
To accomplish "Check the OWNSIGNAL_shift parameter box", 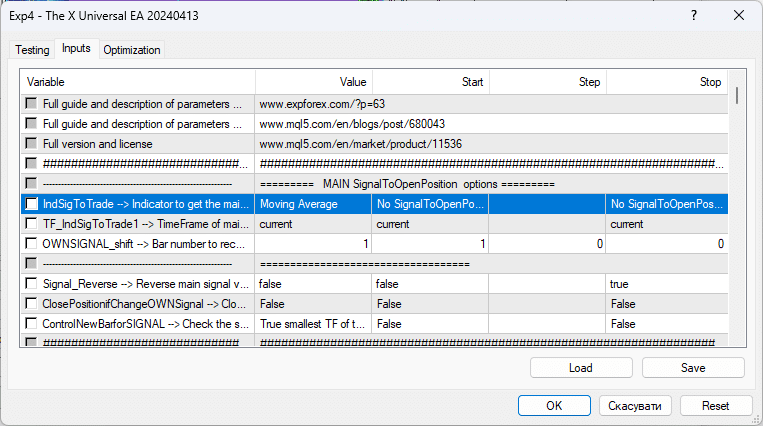I will (x=33, y=244).
